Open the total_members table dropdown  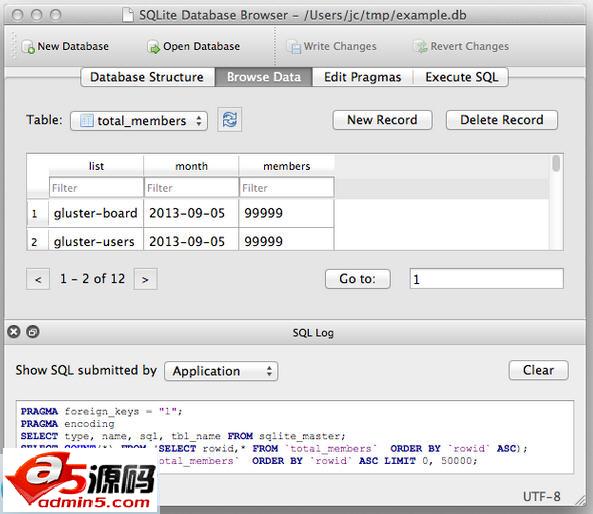(x=139, y=121)
